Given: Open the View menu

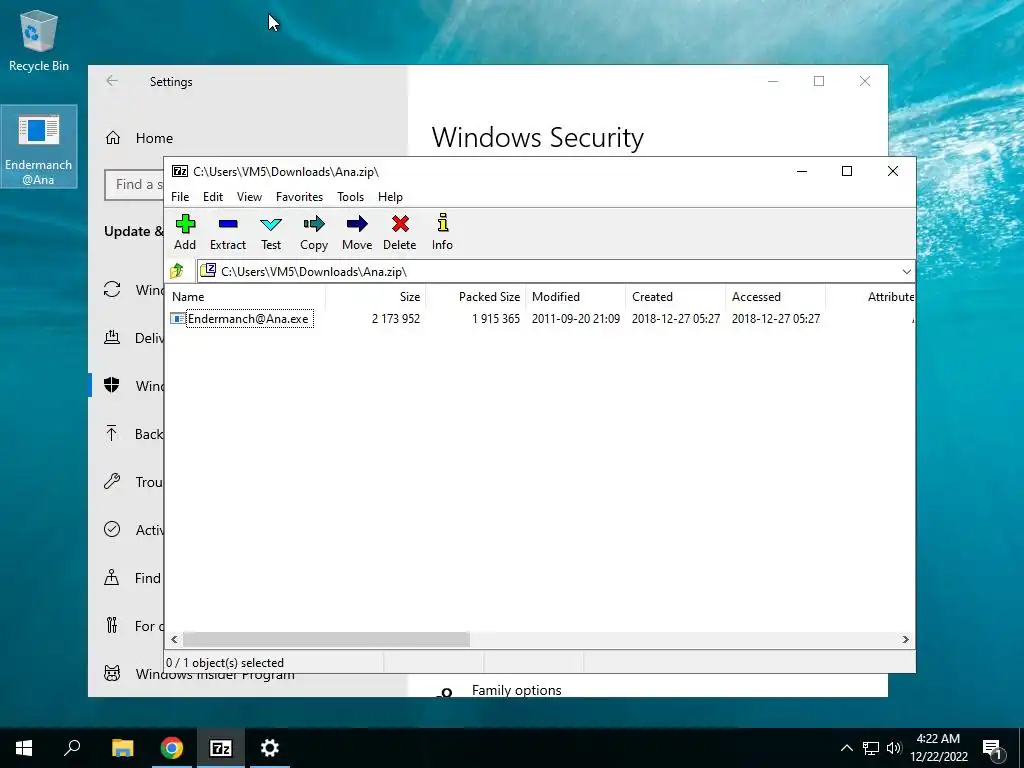Looking at the screenshot, I should (x=249, y=197).
